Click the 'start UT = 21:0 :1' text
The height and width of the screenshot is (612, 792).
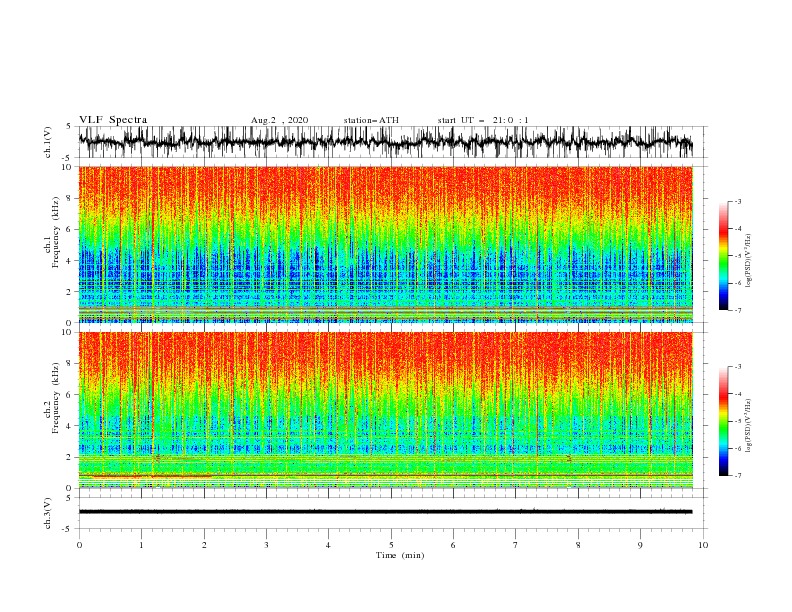[x=483, y=120]
